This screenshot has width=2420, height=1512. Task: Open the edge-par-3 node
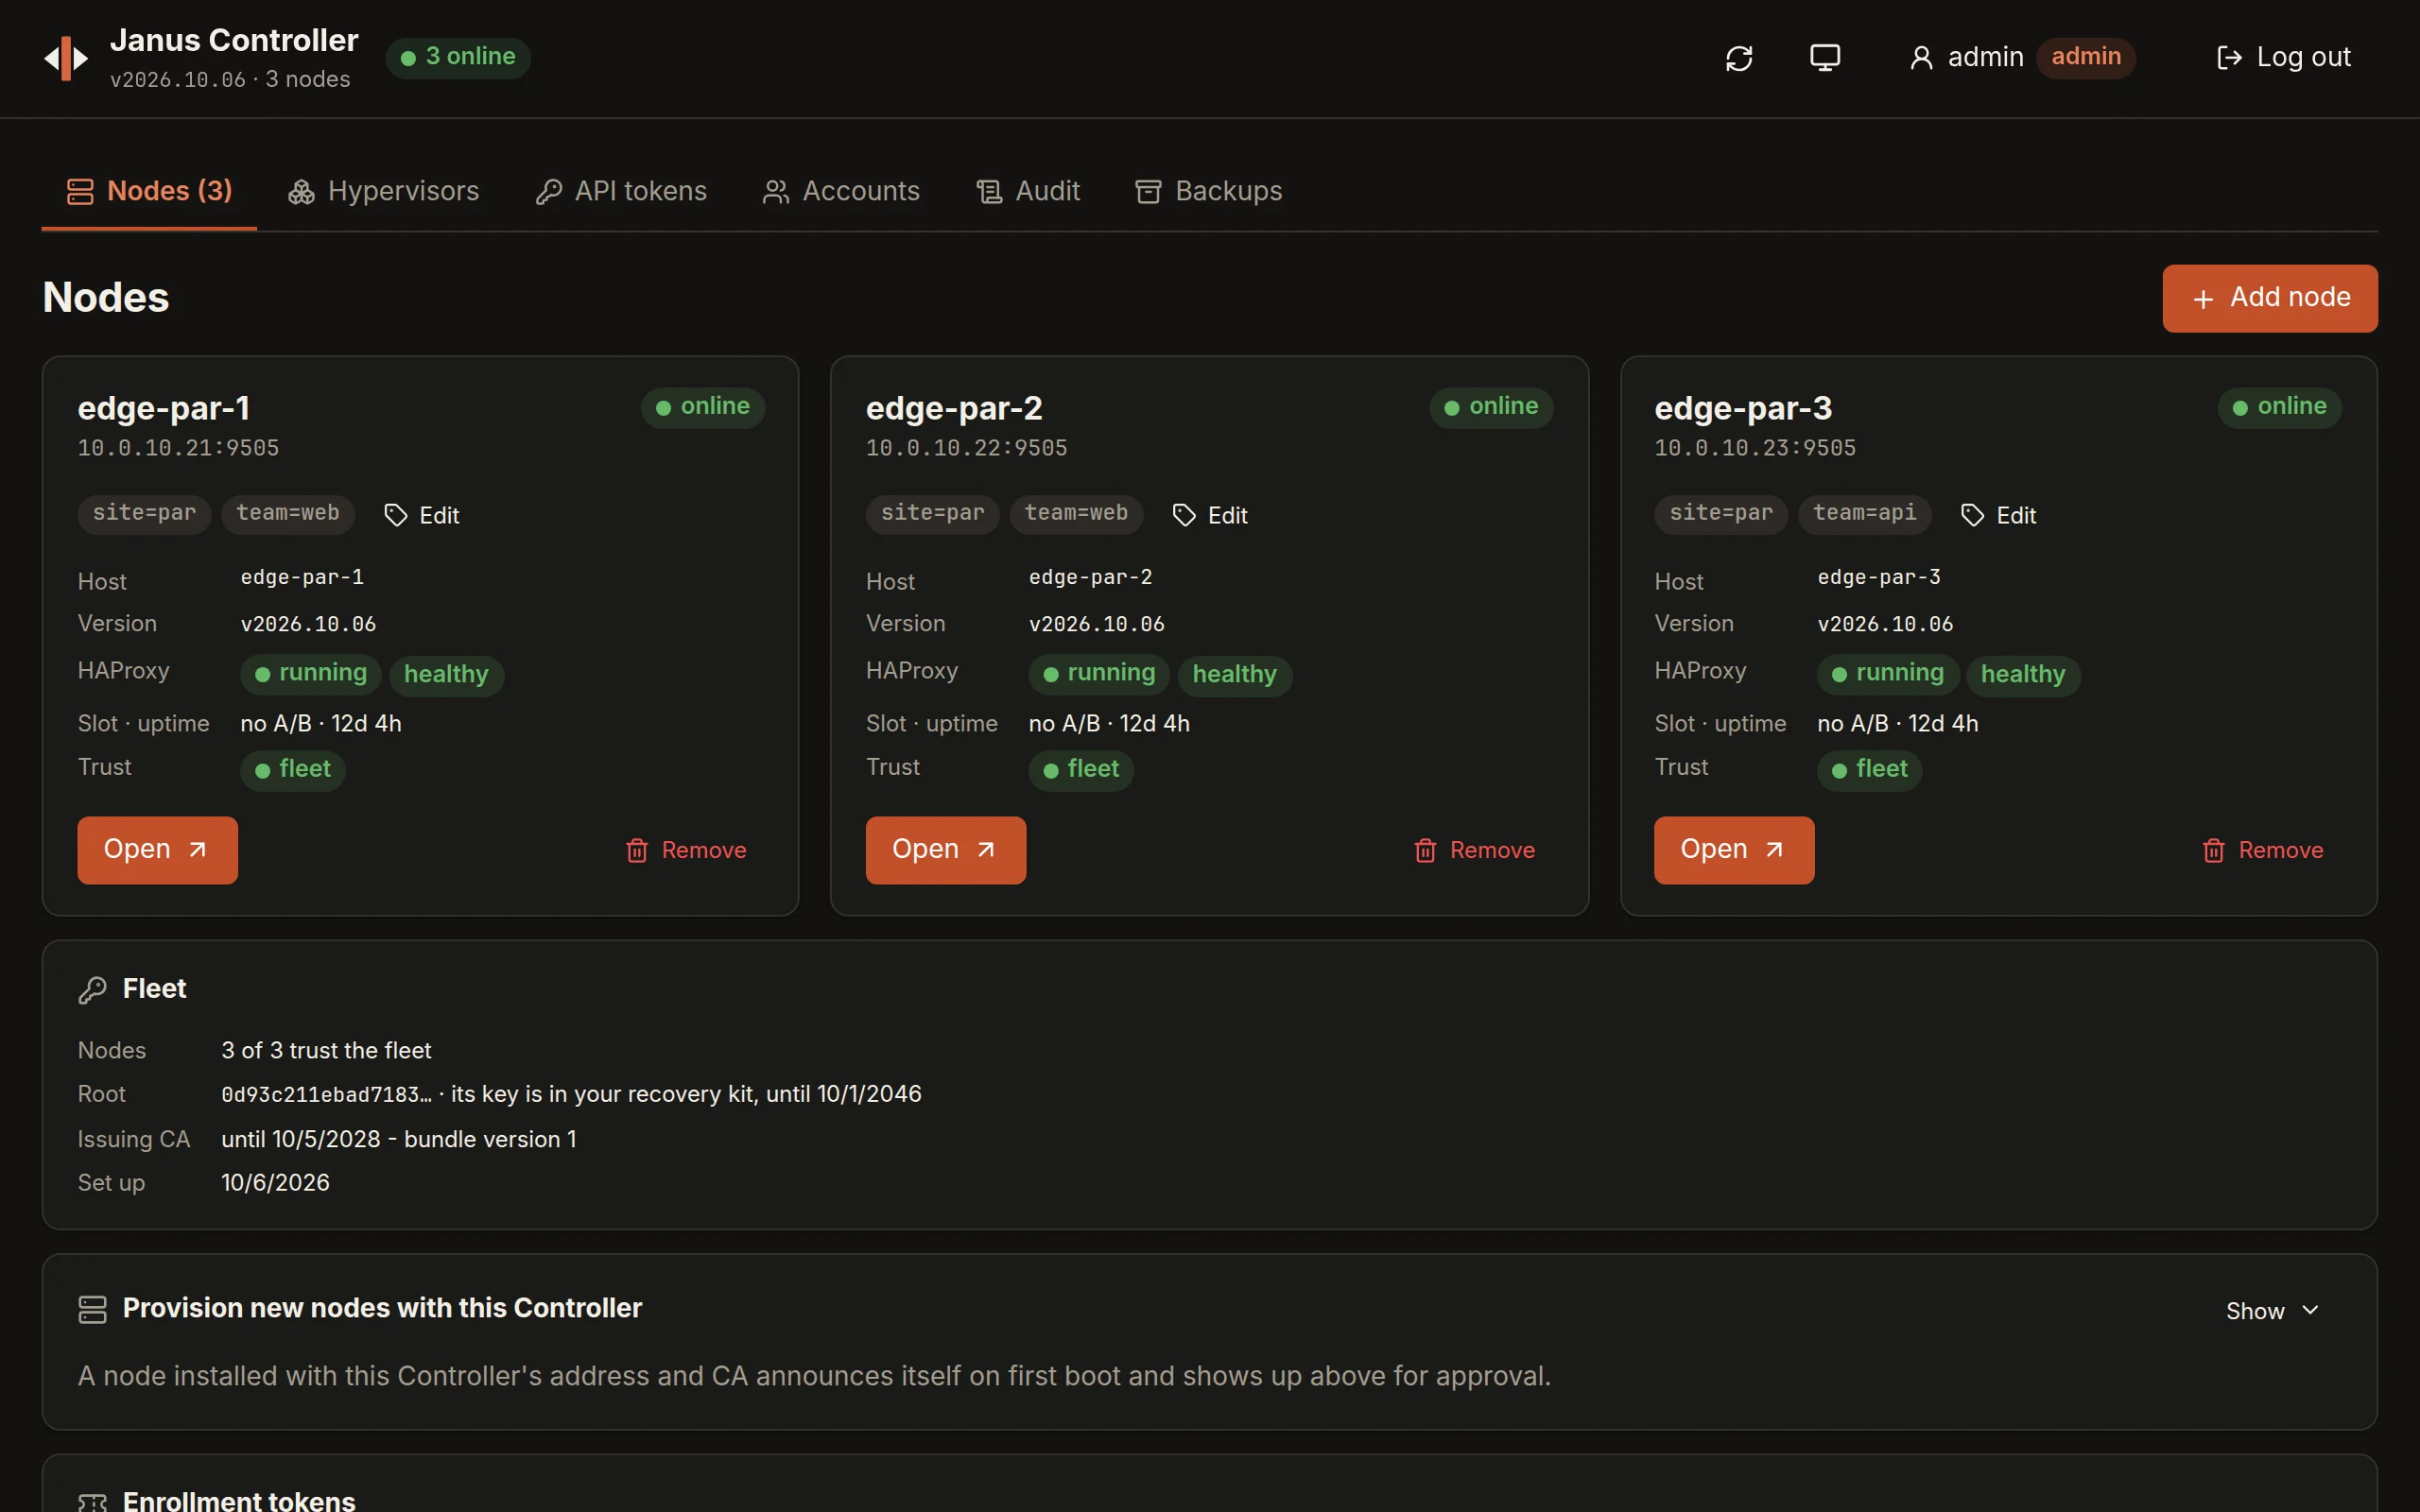coord(1734,850)
